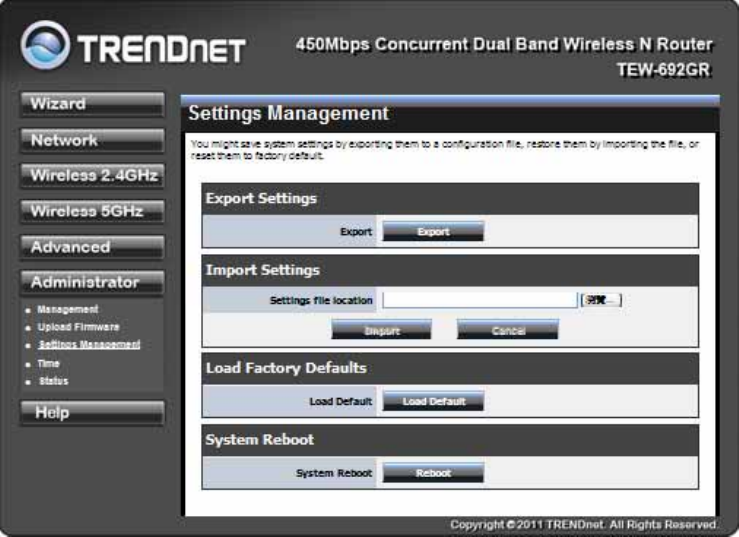Open the Network menu
This screenshot has width=739, height=537.
92,140
